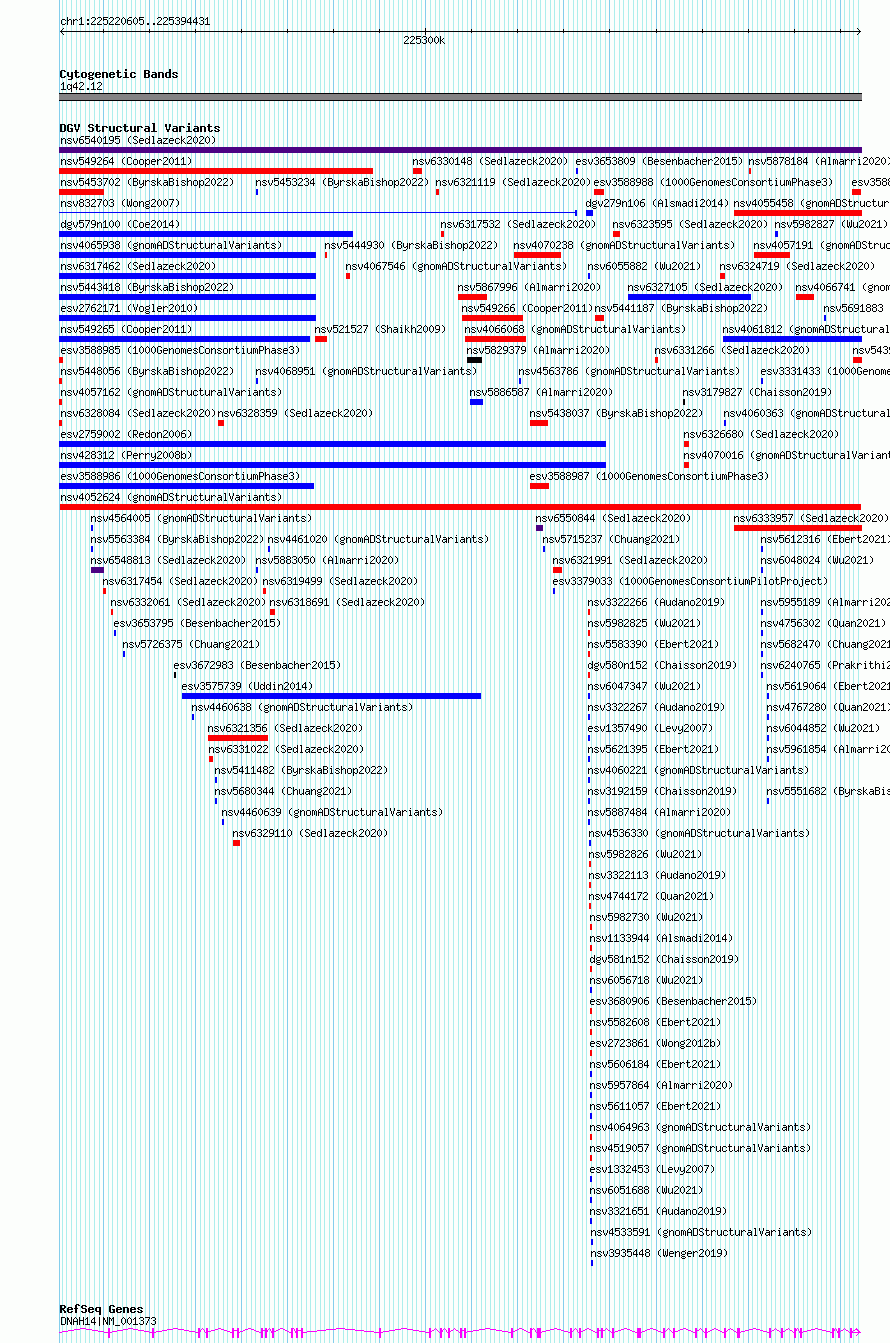This screenshot has width=890, height=1343.
Task: Select esv3575739 (Uddin2014) label
Action: (247, 686)
